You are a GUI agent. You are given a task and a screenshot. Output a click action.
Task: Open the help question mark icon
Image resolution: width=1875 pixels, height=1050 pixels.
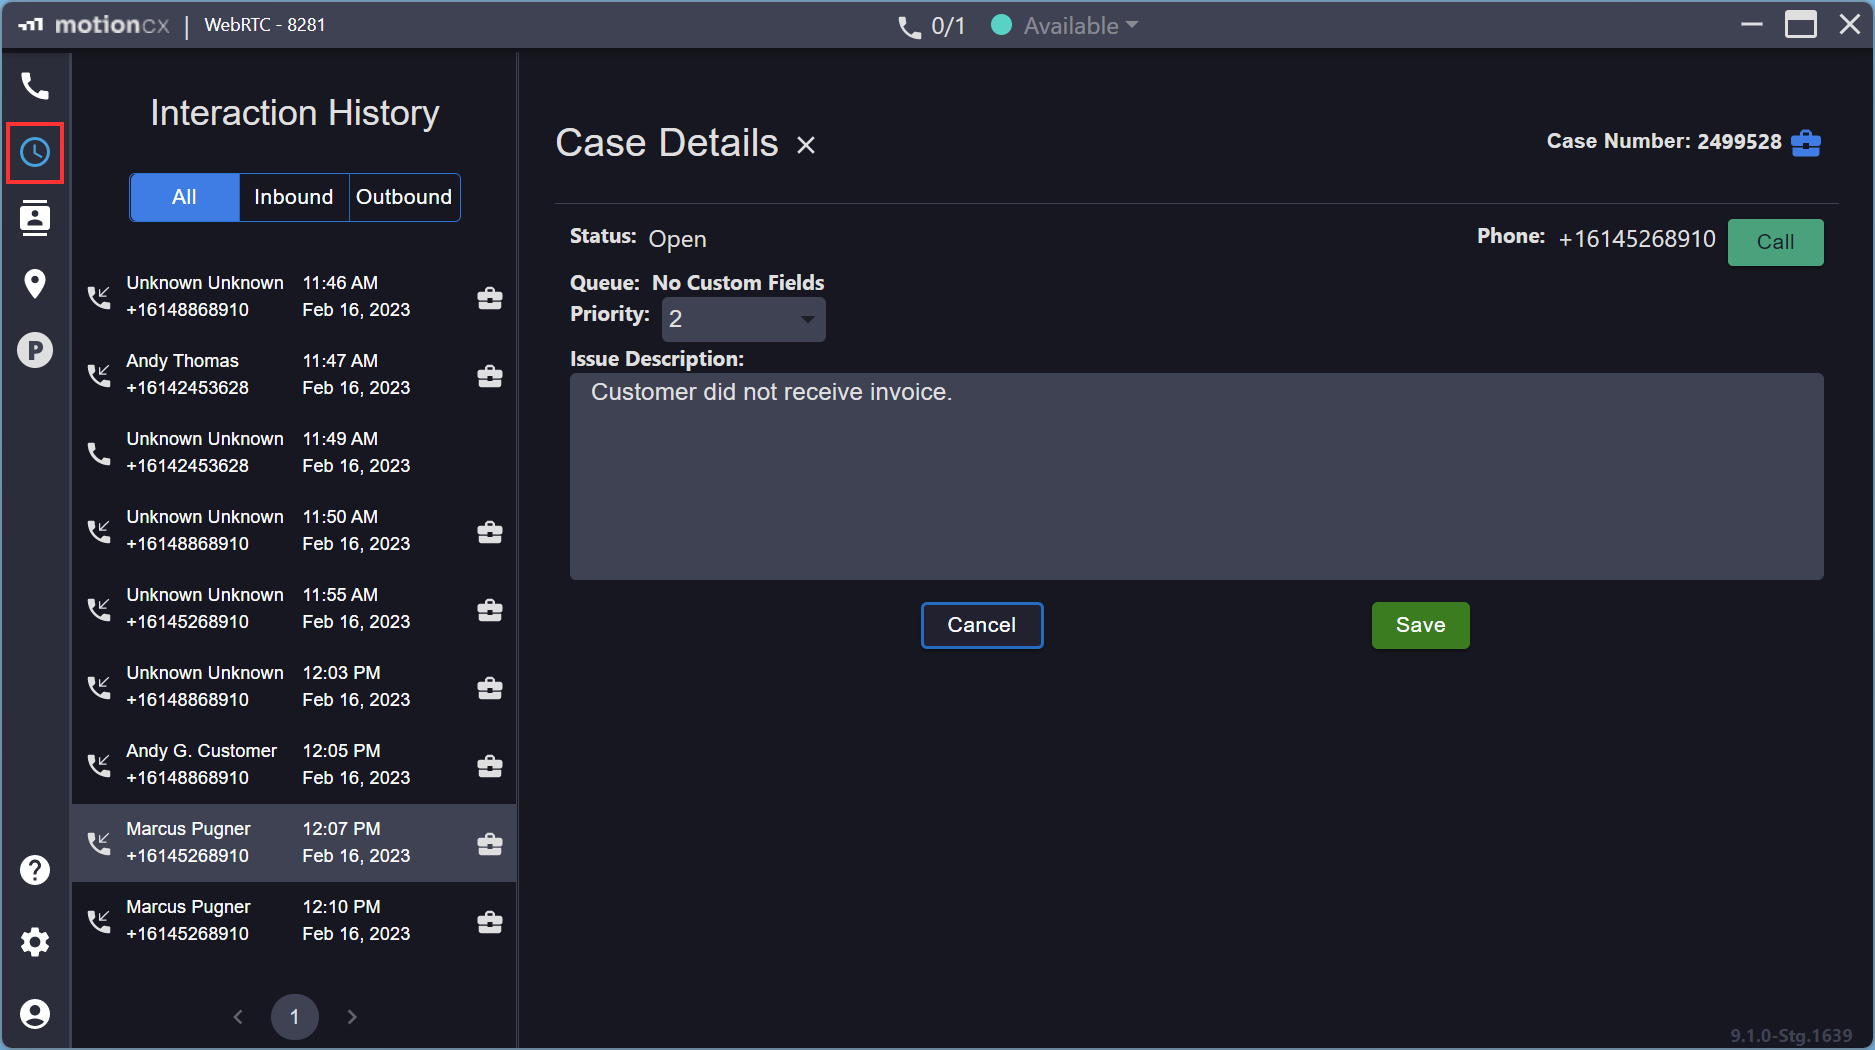(35, 870)
